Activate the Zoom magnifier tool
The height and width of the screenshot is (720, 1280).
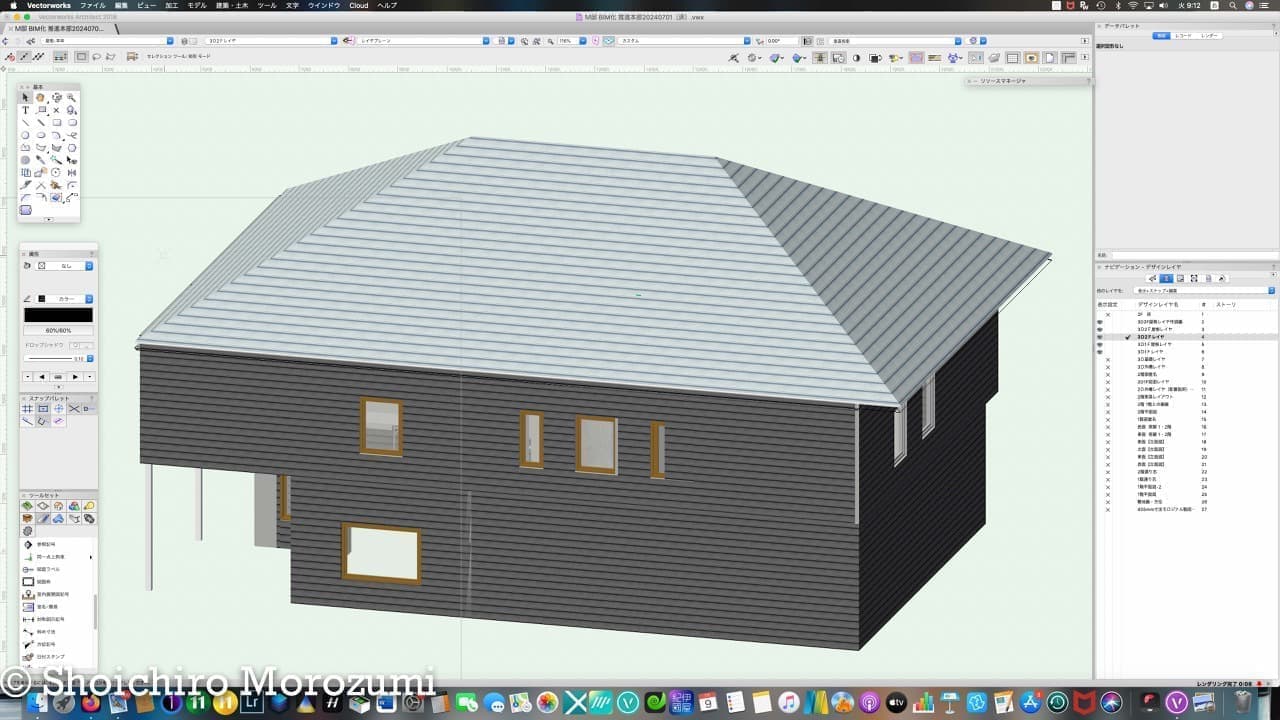tap(72, 98)
